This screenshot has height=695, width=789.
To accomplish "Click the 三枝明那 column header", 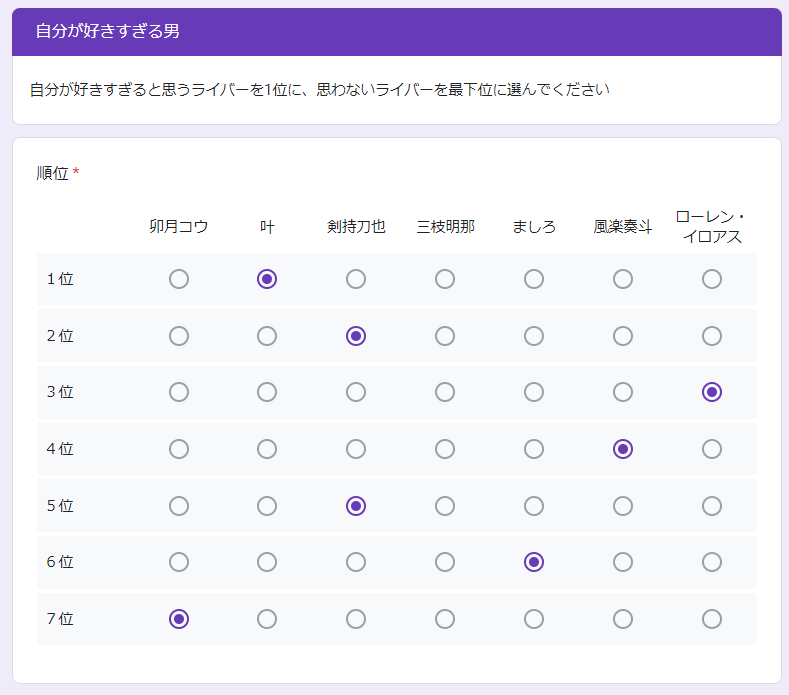I will (445, 226).
